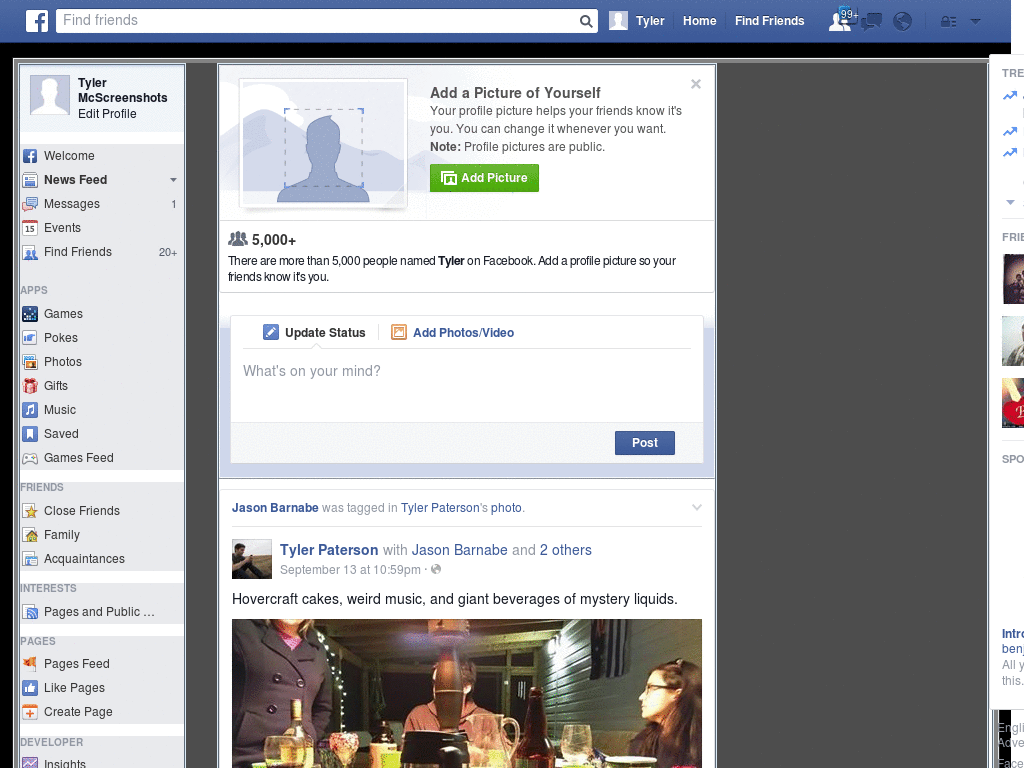1024x768 pixels.
Task: Click the public audience globe icon on post
Action: pyautogui.click(x=436, y=569)
